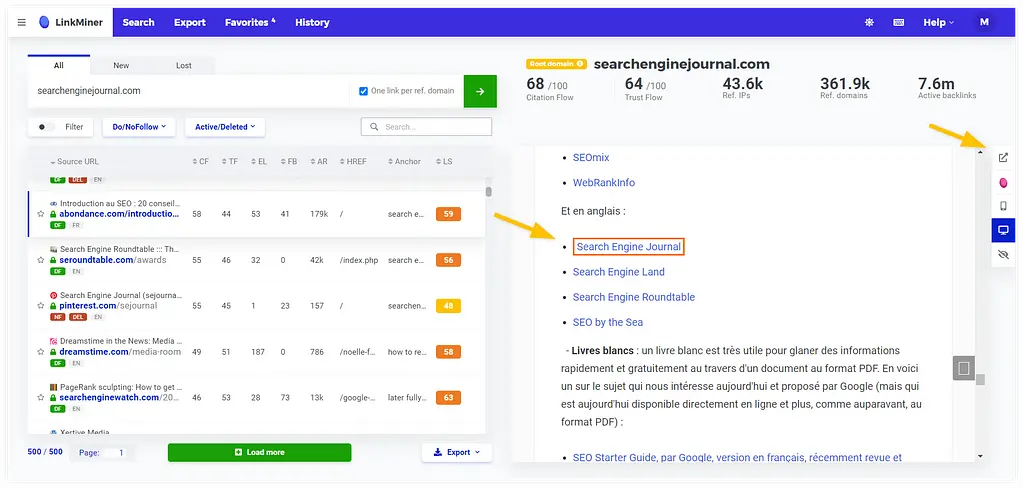
Task: Open seroundtable.com/awards link
Action: point(113,260)
